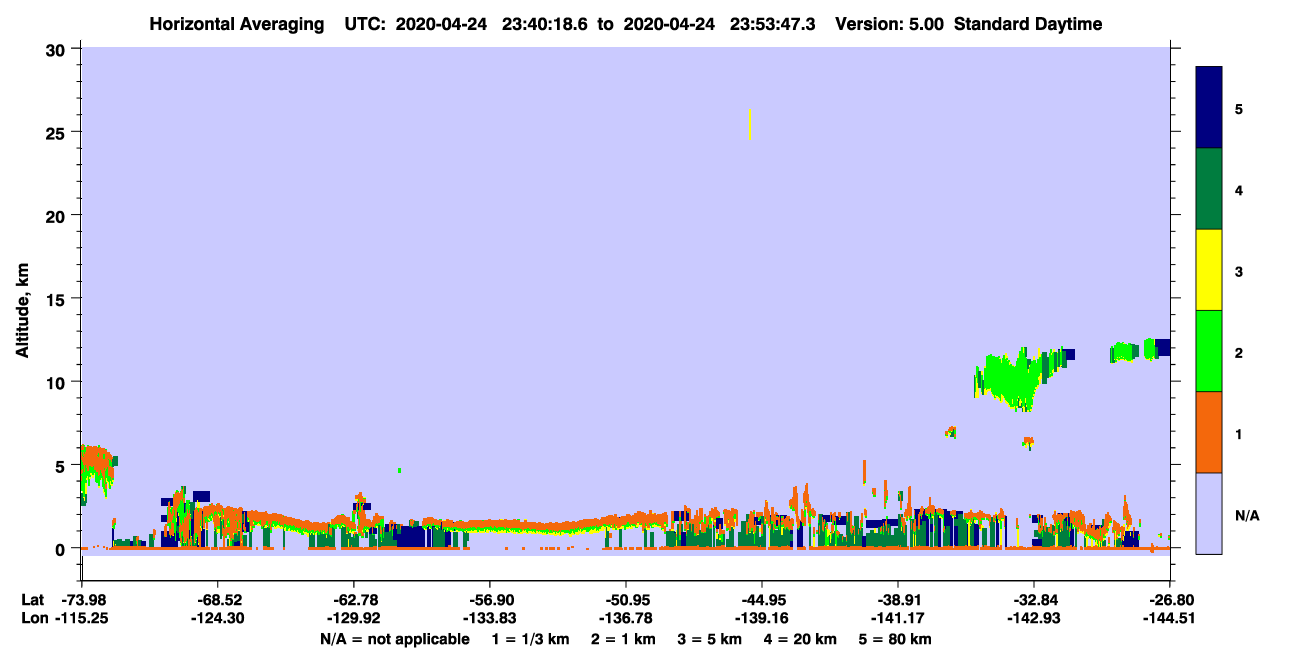Click the yellow color bar segment 3
This screenshot has width=1300, height=667.
tap(1209, 270)
